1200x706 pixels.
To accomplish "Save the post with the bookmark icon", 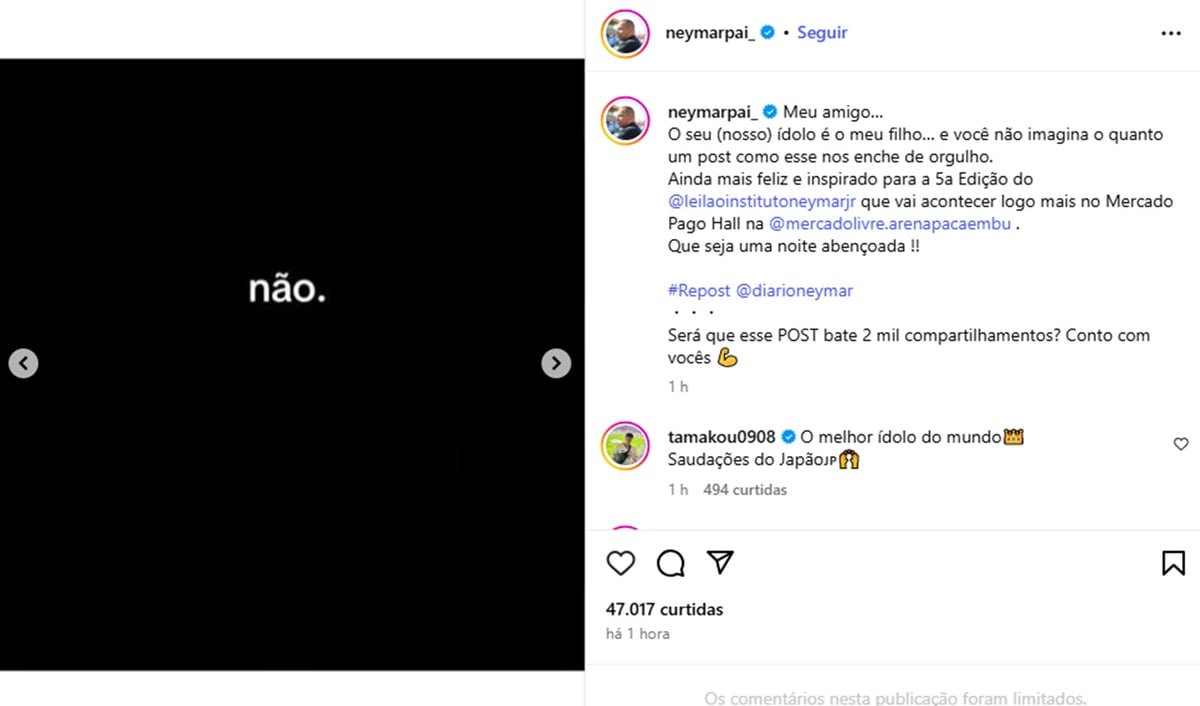I will click(x=1173, y=563).
